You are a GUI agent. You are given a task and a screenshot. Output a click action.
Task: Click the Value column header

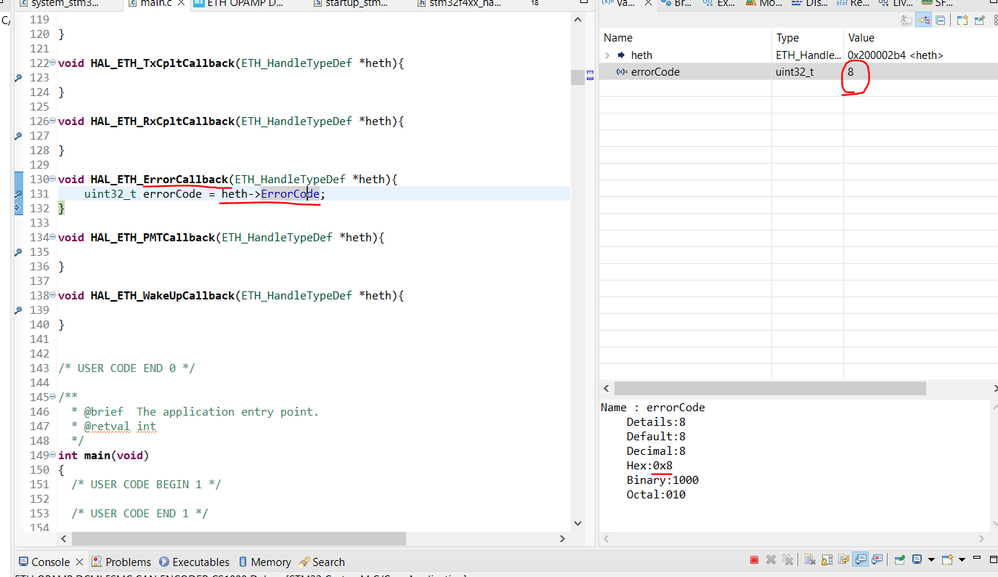(x=920, y=38)
